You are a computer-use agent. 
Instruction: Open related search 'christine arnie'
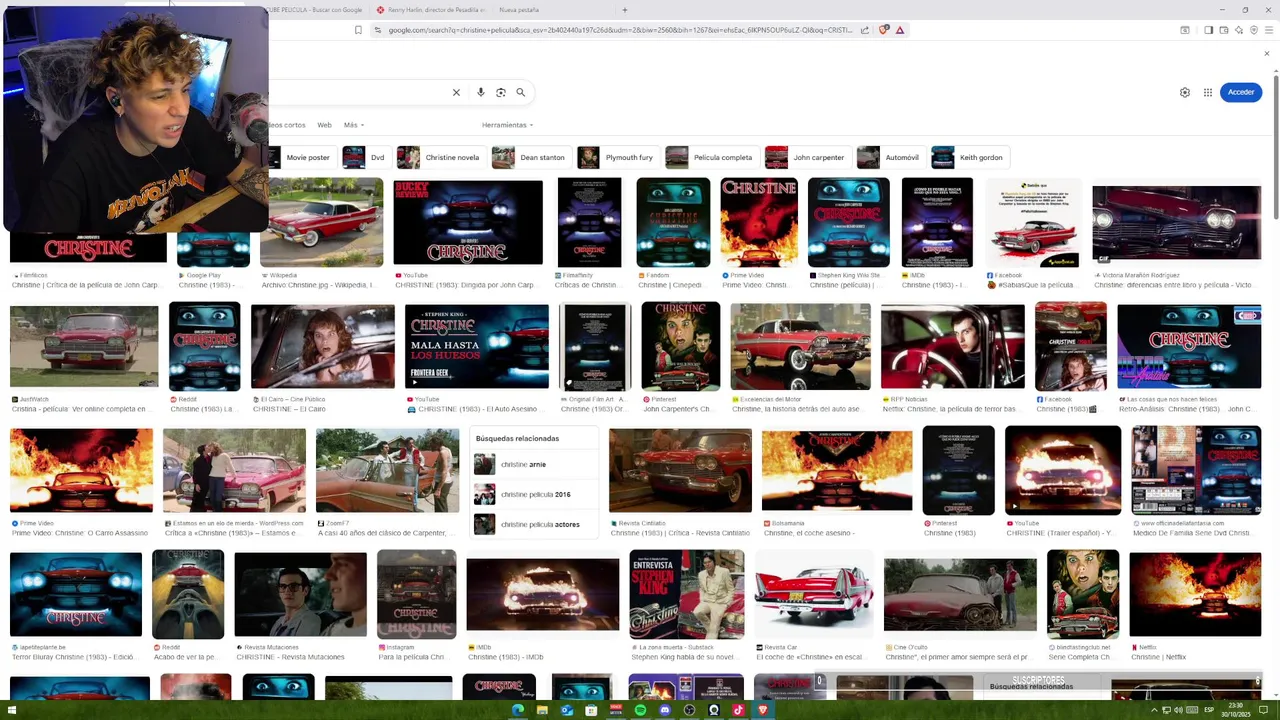coord(534,464)
